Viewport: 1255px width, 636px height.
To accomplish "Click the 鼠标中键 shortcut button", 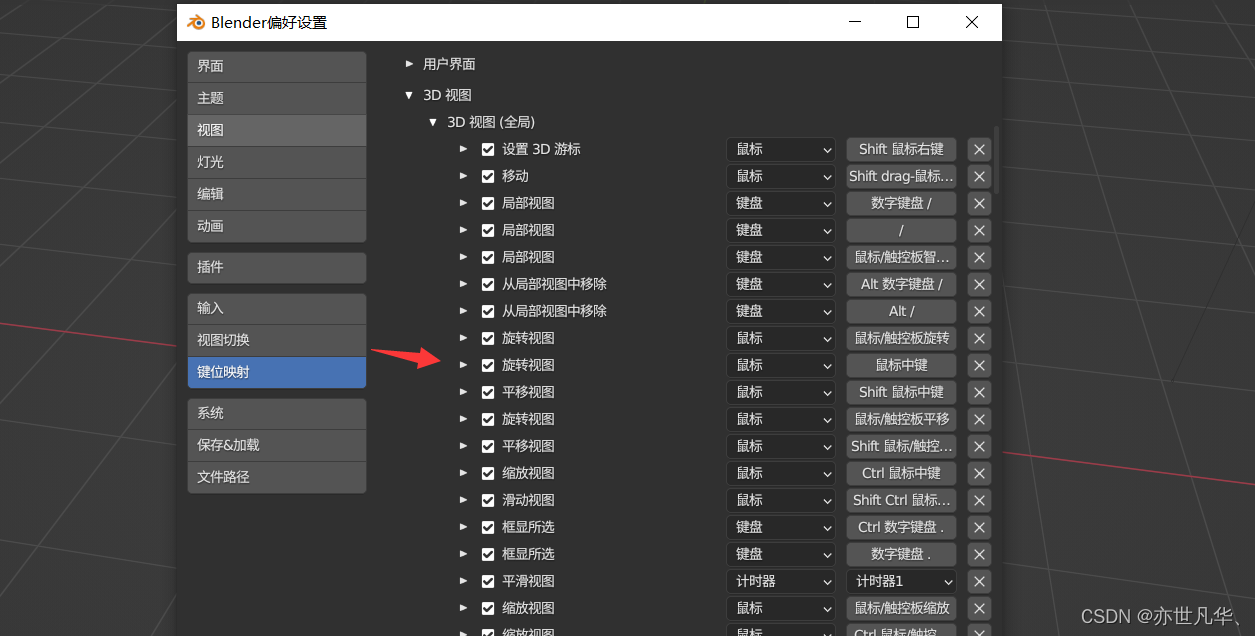I will click(901, 365).
